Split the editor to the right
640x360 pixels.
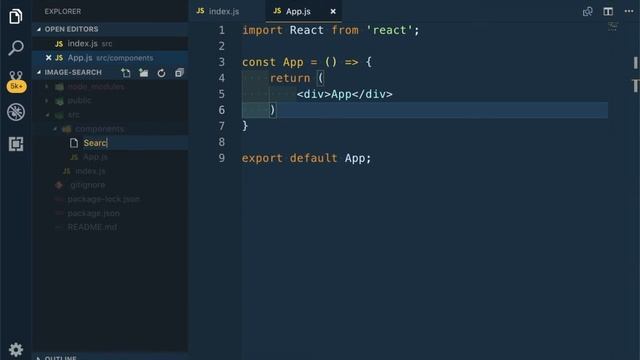coord(608,11)
